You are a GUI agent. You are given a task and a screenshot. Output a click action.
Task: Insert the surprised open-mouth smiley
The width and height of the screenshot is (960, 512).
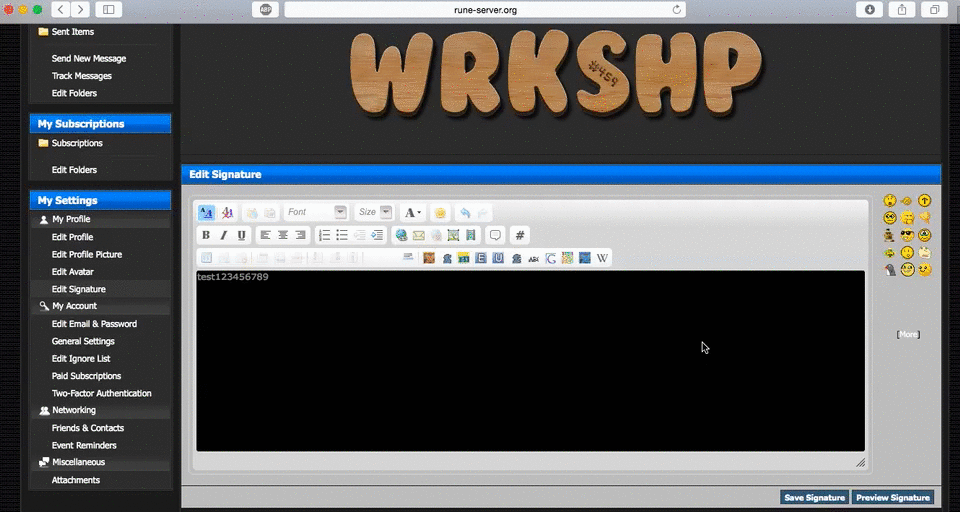click(890, 200)
